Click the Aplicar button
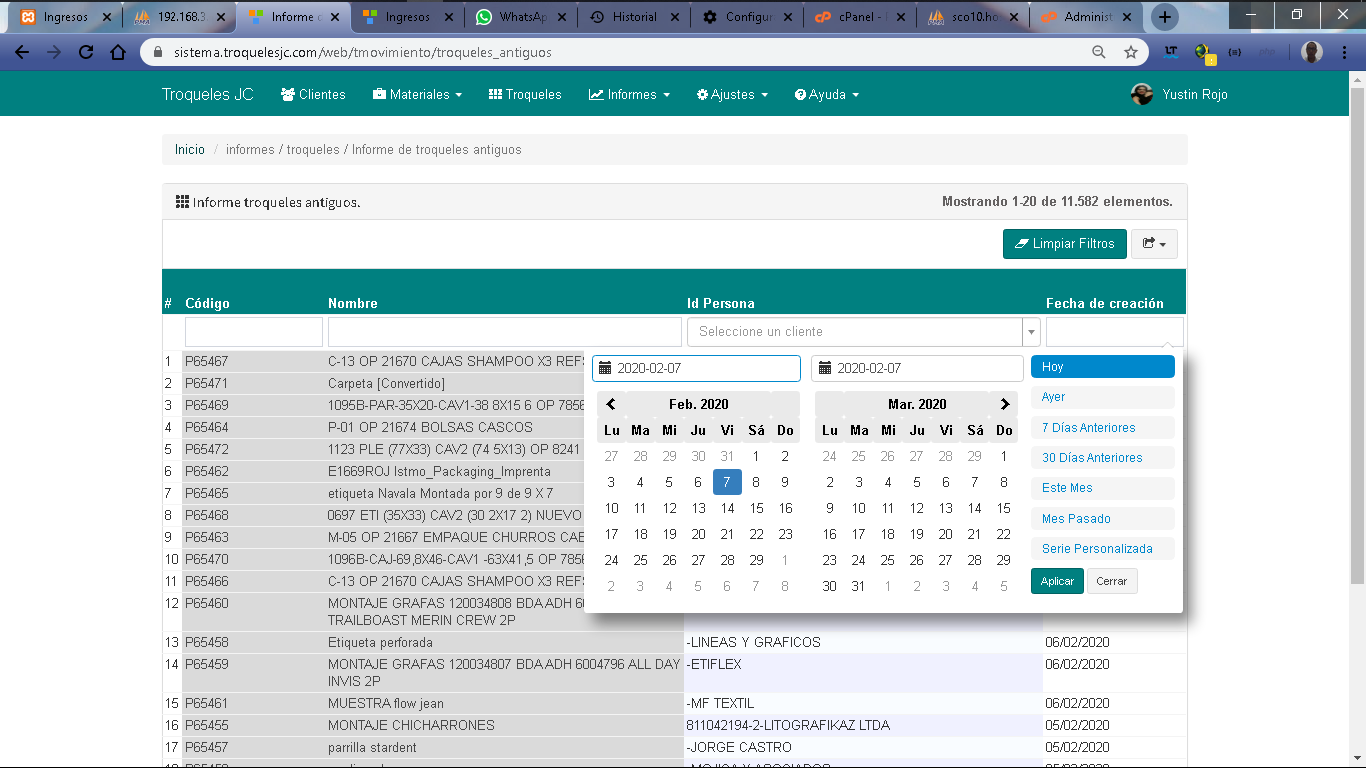1366x768 pixels. point(1057,581)
